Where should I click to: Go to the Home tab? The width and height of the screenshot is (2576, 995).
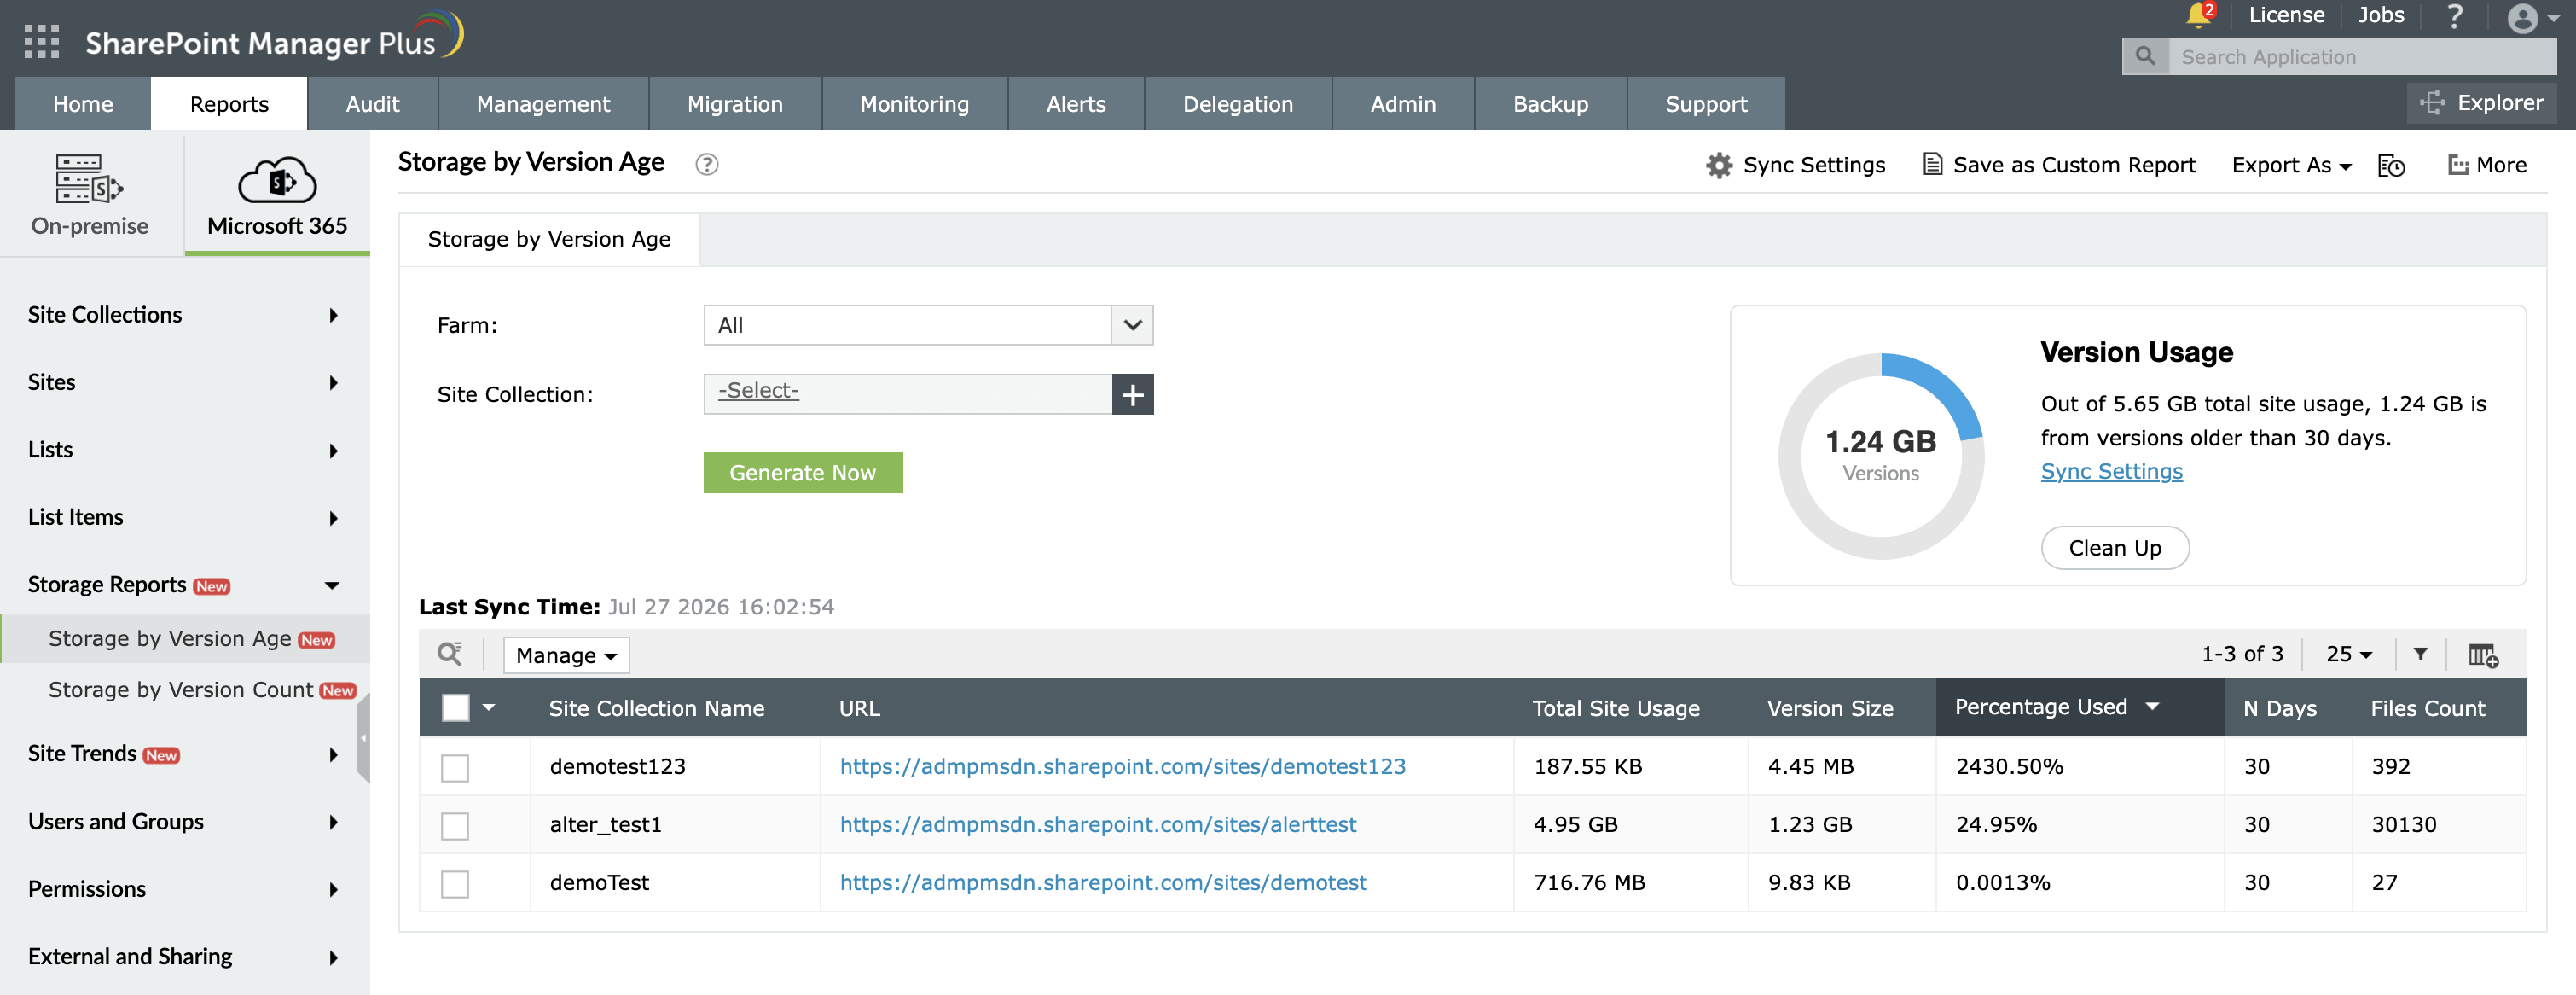click(x=83, y=104)
